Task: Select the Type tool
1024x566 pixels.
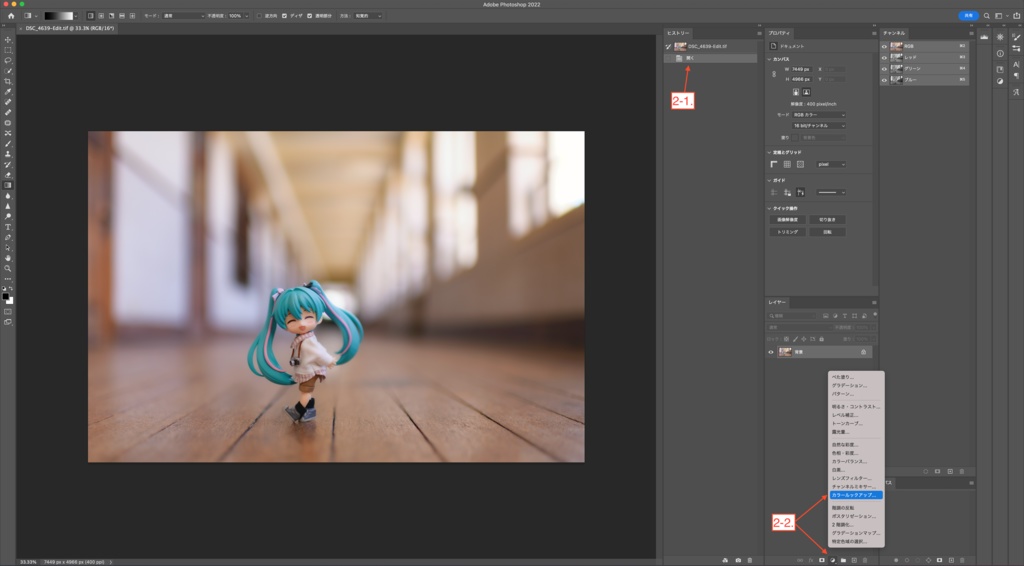Action: click(x=8, y=227)
